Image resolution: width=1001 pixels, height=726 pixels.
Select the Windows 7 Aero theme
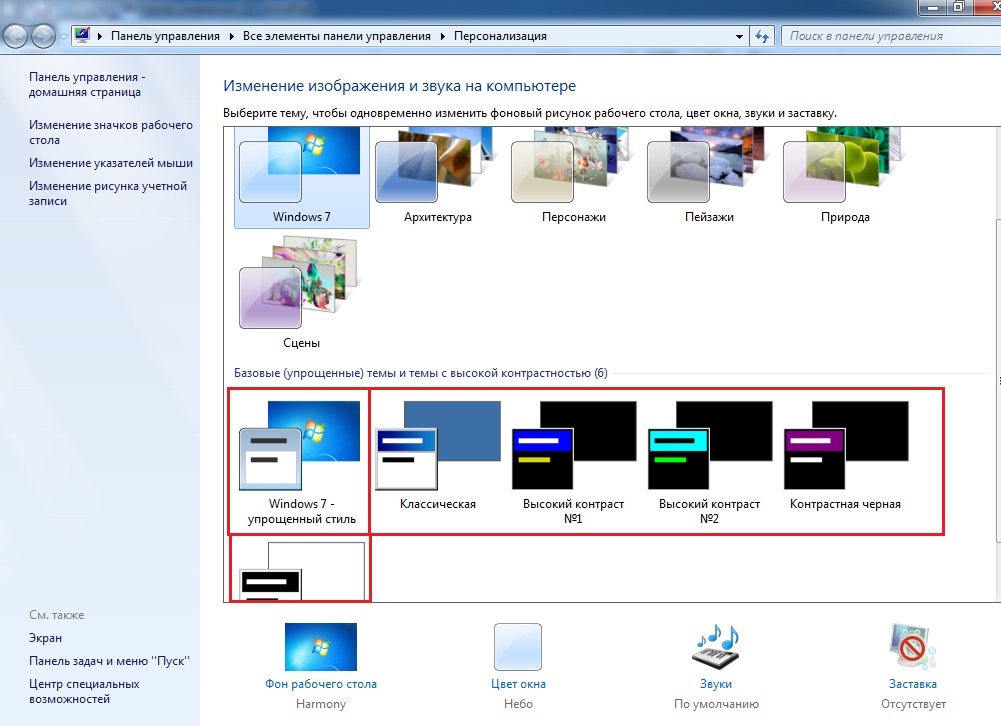point(301,176)
